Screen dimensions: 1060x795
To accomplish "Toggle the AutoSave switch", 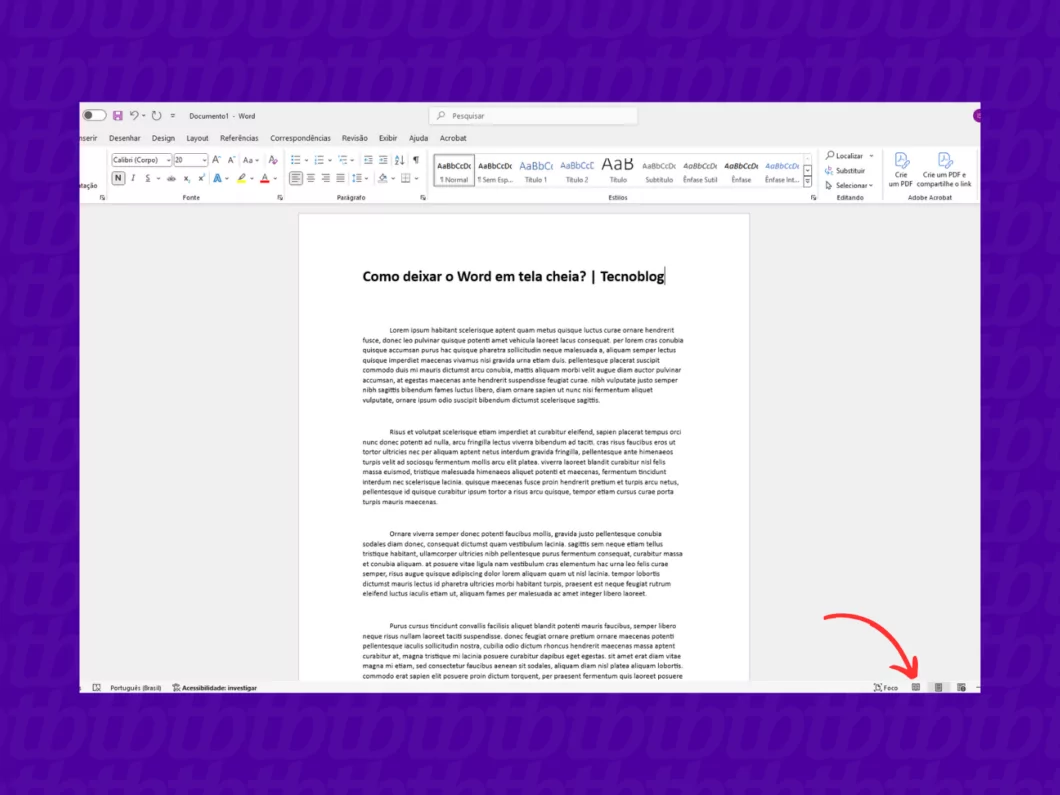I will pyautogui.click(x=94, y=116).
